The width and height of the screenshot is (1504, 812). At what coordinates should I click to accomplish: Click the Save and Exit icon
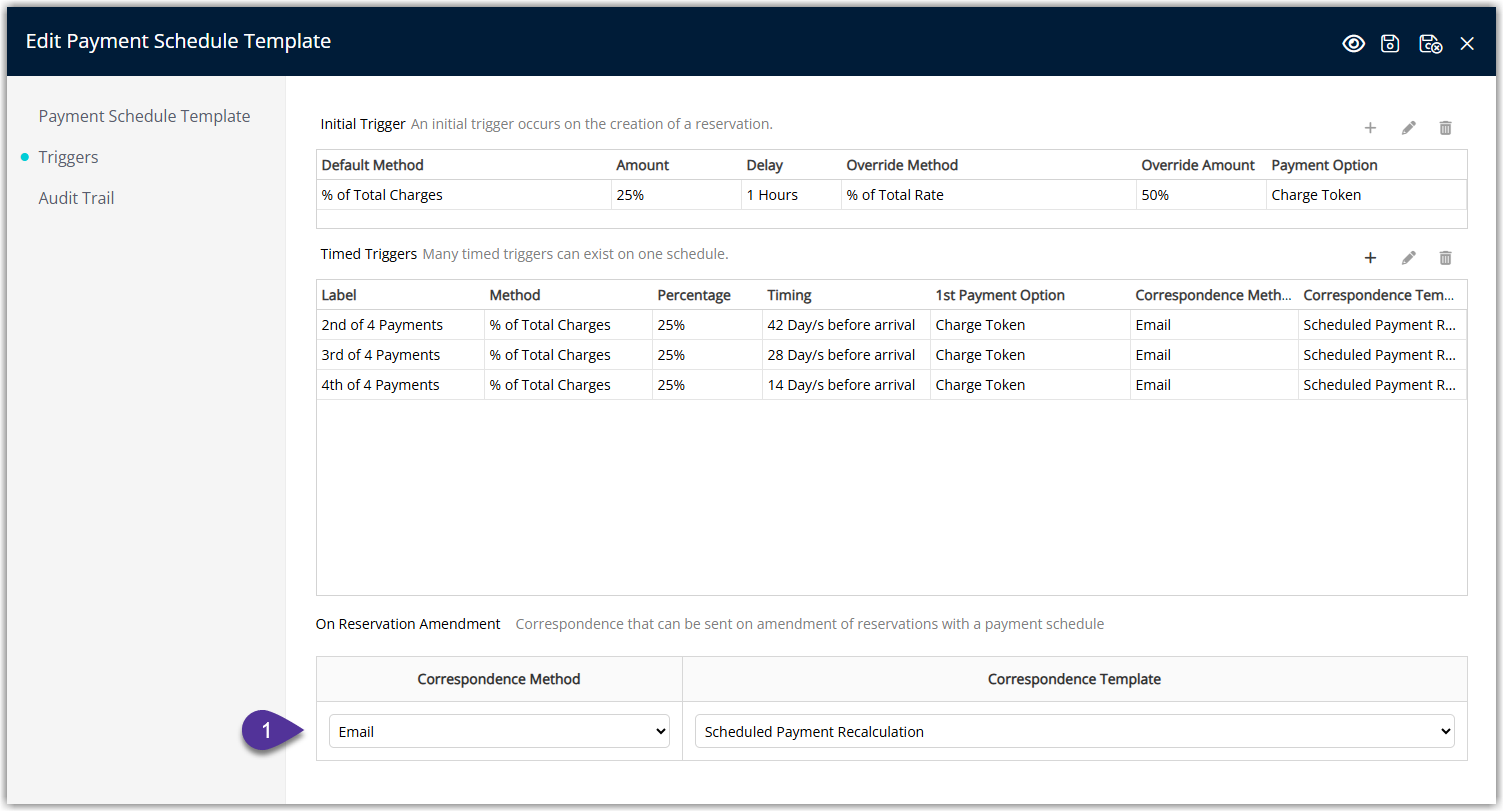coord(1430,43)
